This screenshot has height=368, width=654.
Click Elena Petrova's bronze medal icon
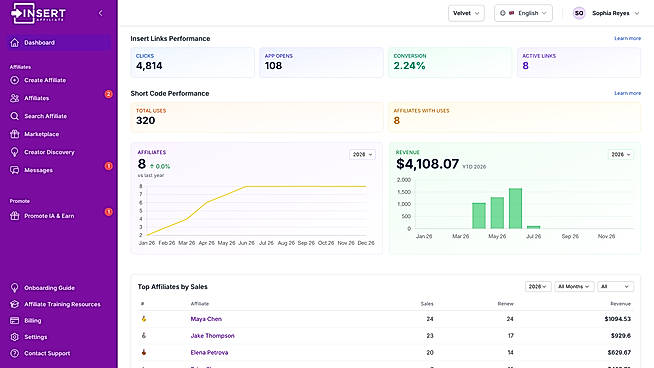pos(143,352)
